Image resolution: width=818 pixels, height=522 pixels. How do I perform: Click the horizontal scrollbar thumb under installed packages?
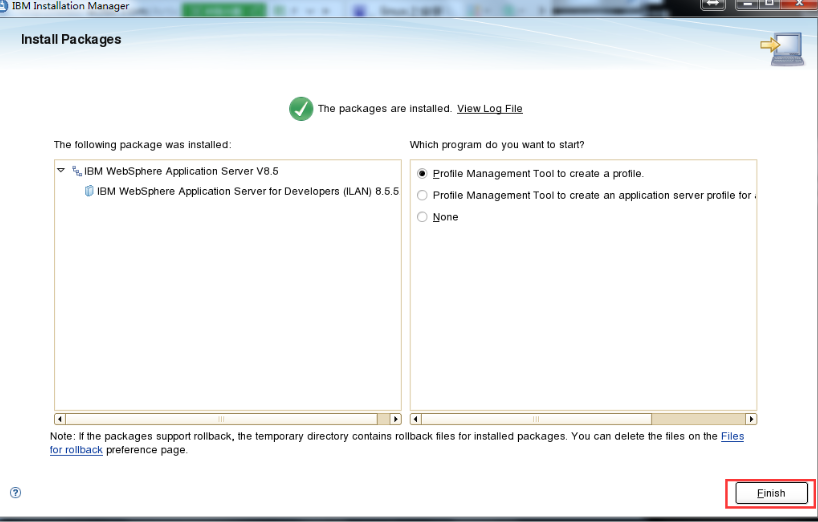click(221, 419)
